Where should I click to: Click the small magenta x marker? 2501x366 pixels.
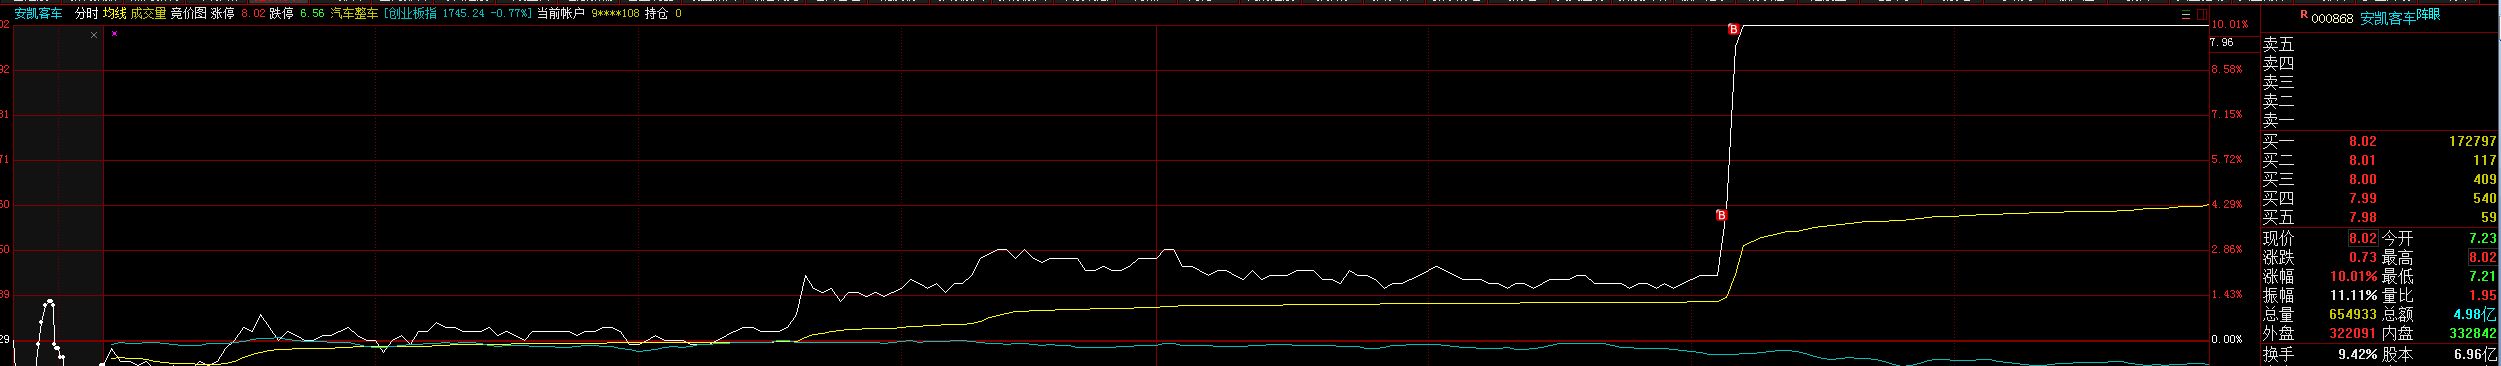[x=114, y=33]
